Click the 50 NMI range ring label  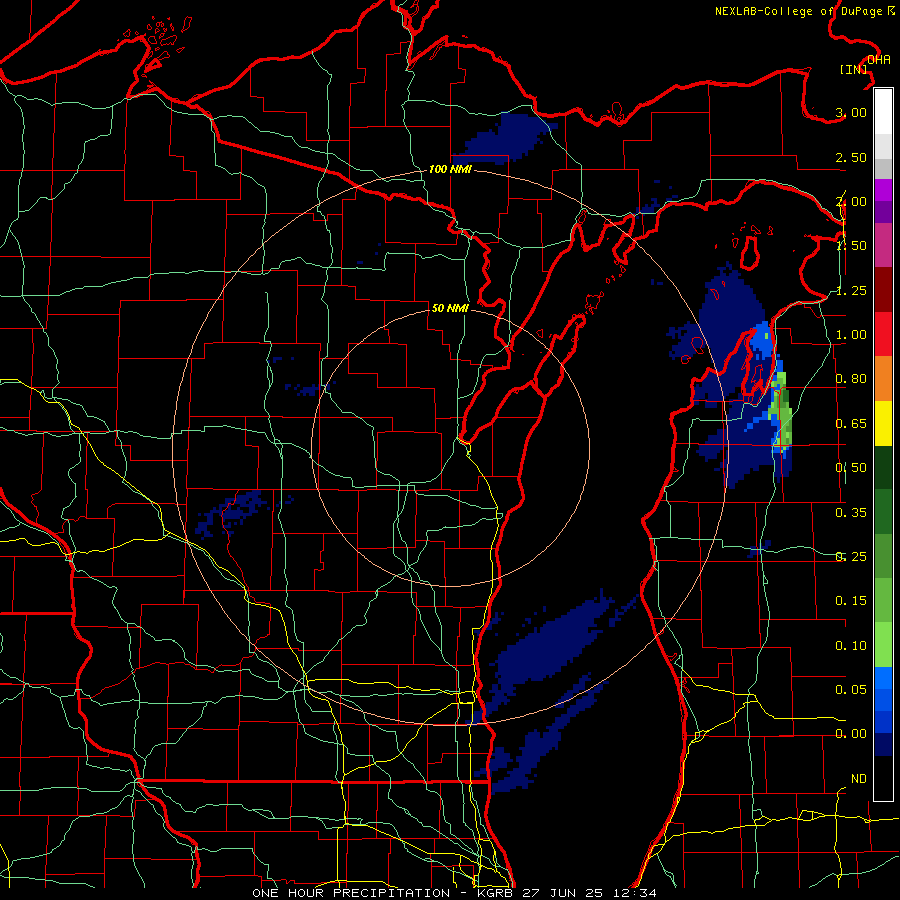(x=450, y=308)
